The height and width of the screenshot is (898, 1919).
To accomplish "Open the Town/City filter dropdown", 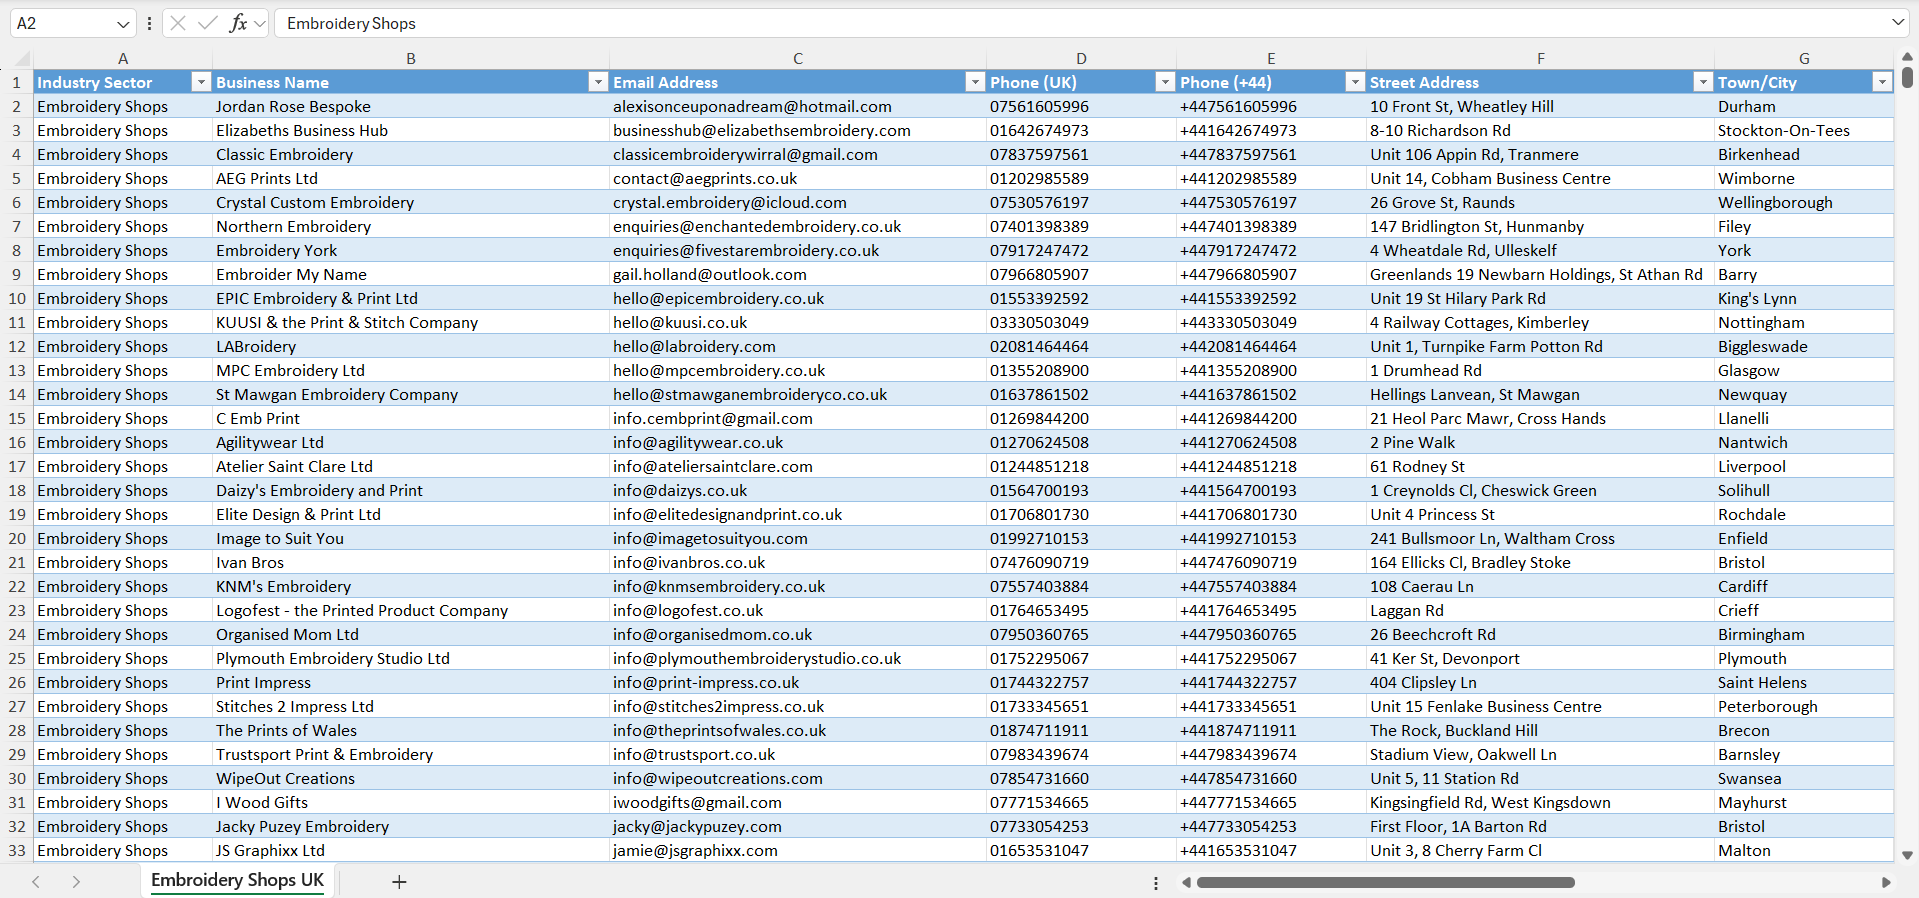I will (1883, 82).
